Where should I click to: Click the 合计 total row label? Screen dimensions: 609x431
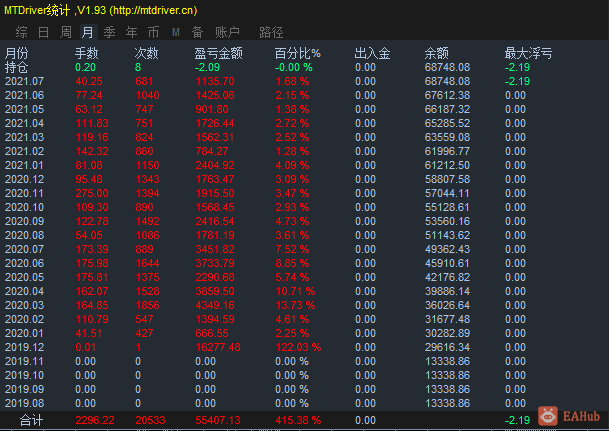31,420
